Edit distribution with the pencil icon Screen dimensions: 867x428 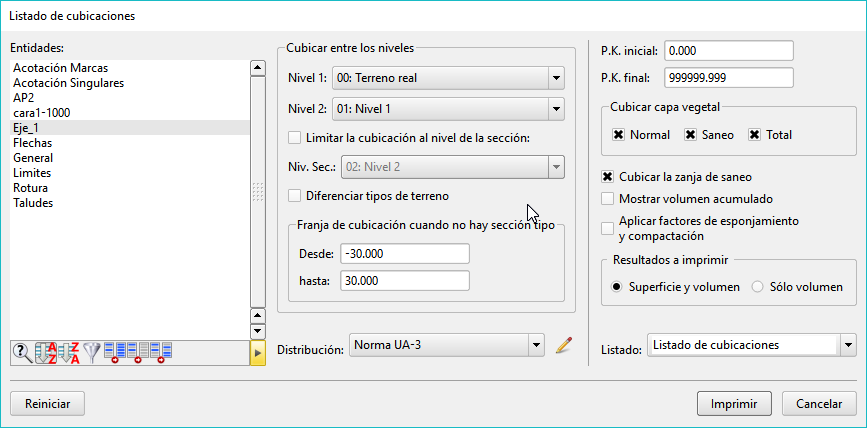pyautogui.click(x=564, y=346)
